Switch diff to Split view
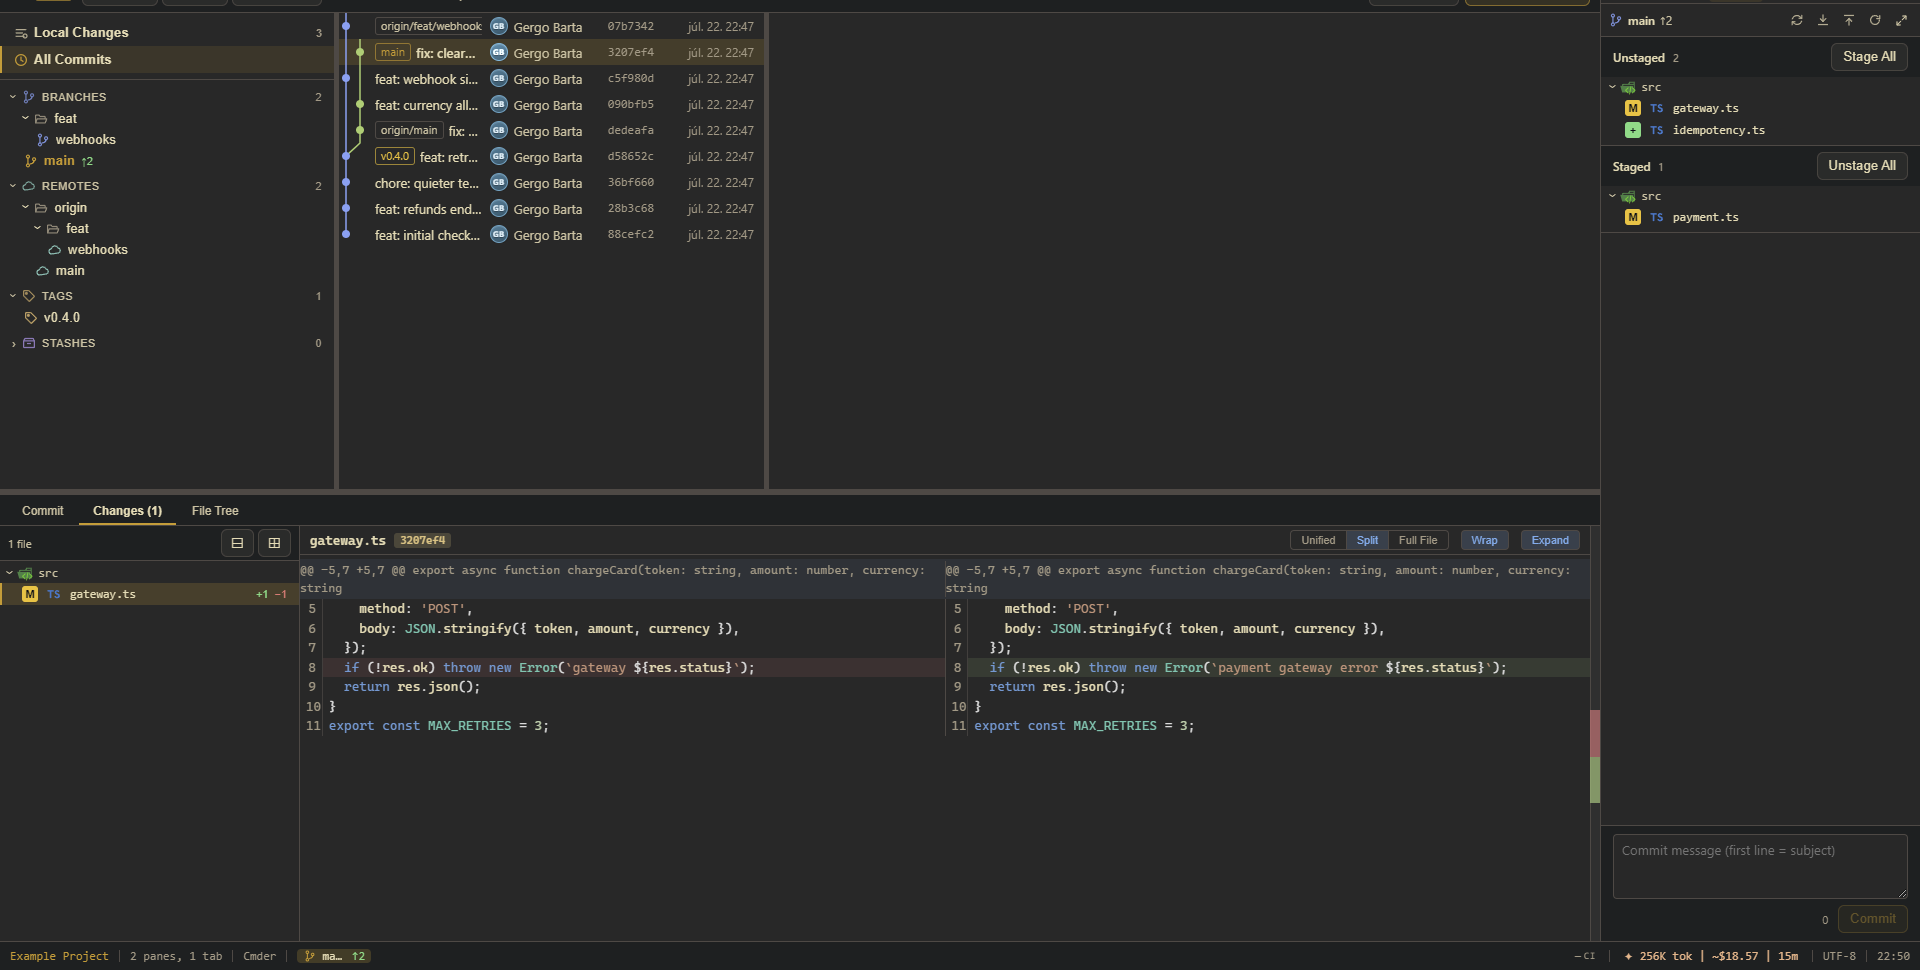 (1367, 540)
